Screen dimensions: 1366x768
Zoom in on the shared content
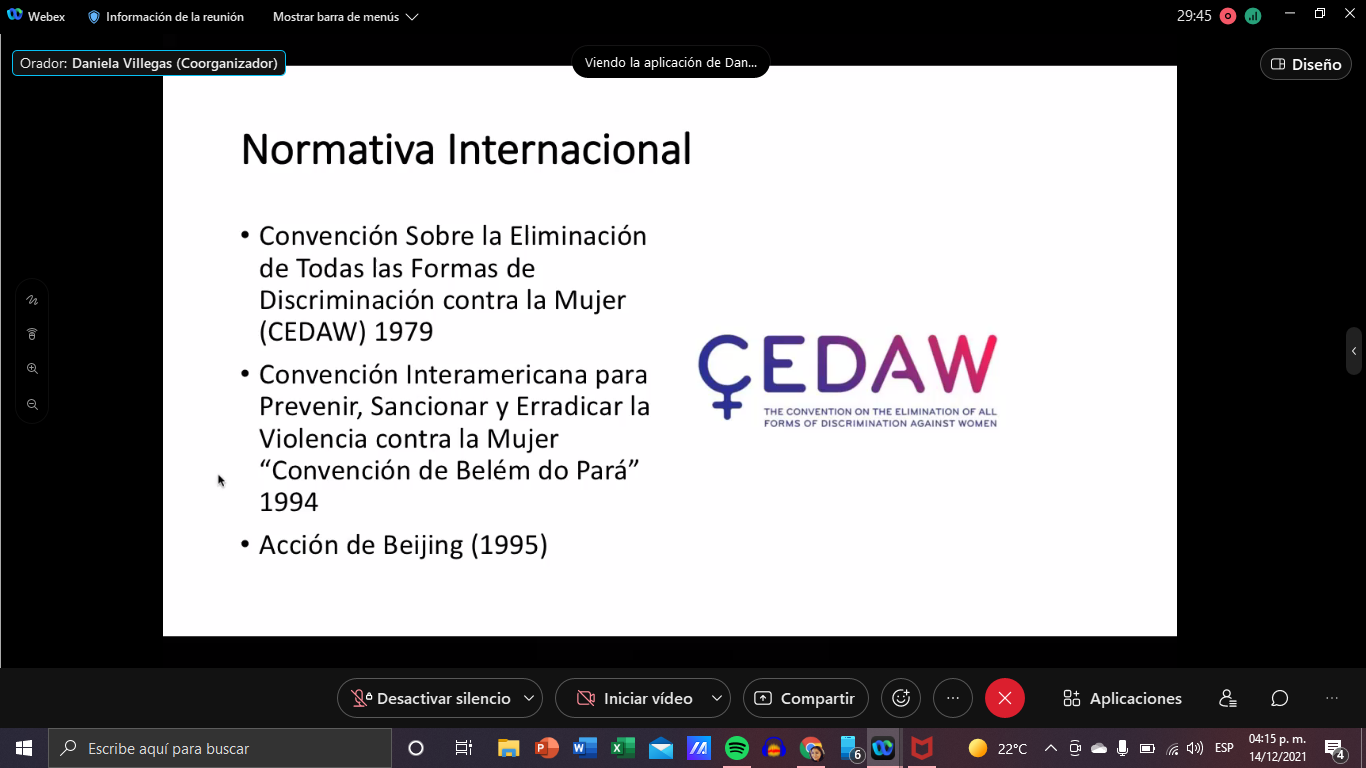pos(32,369)
